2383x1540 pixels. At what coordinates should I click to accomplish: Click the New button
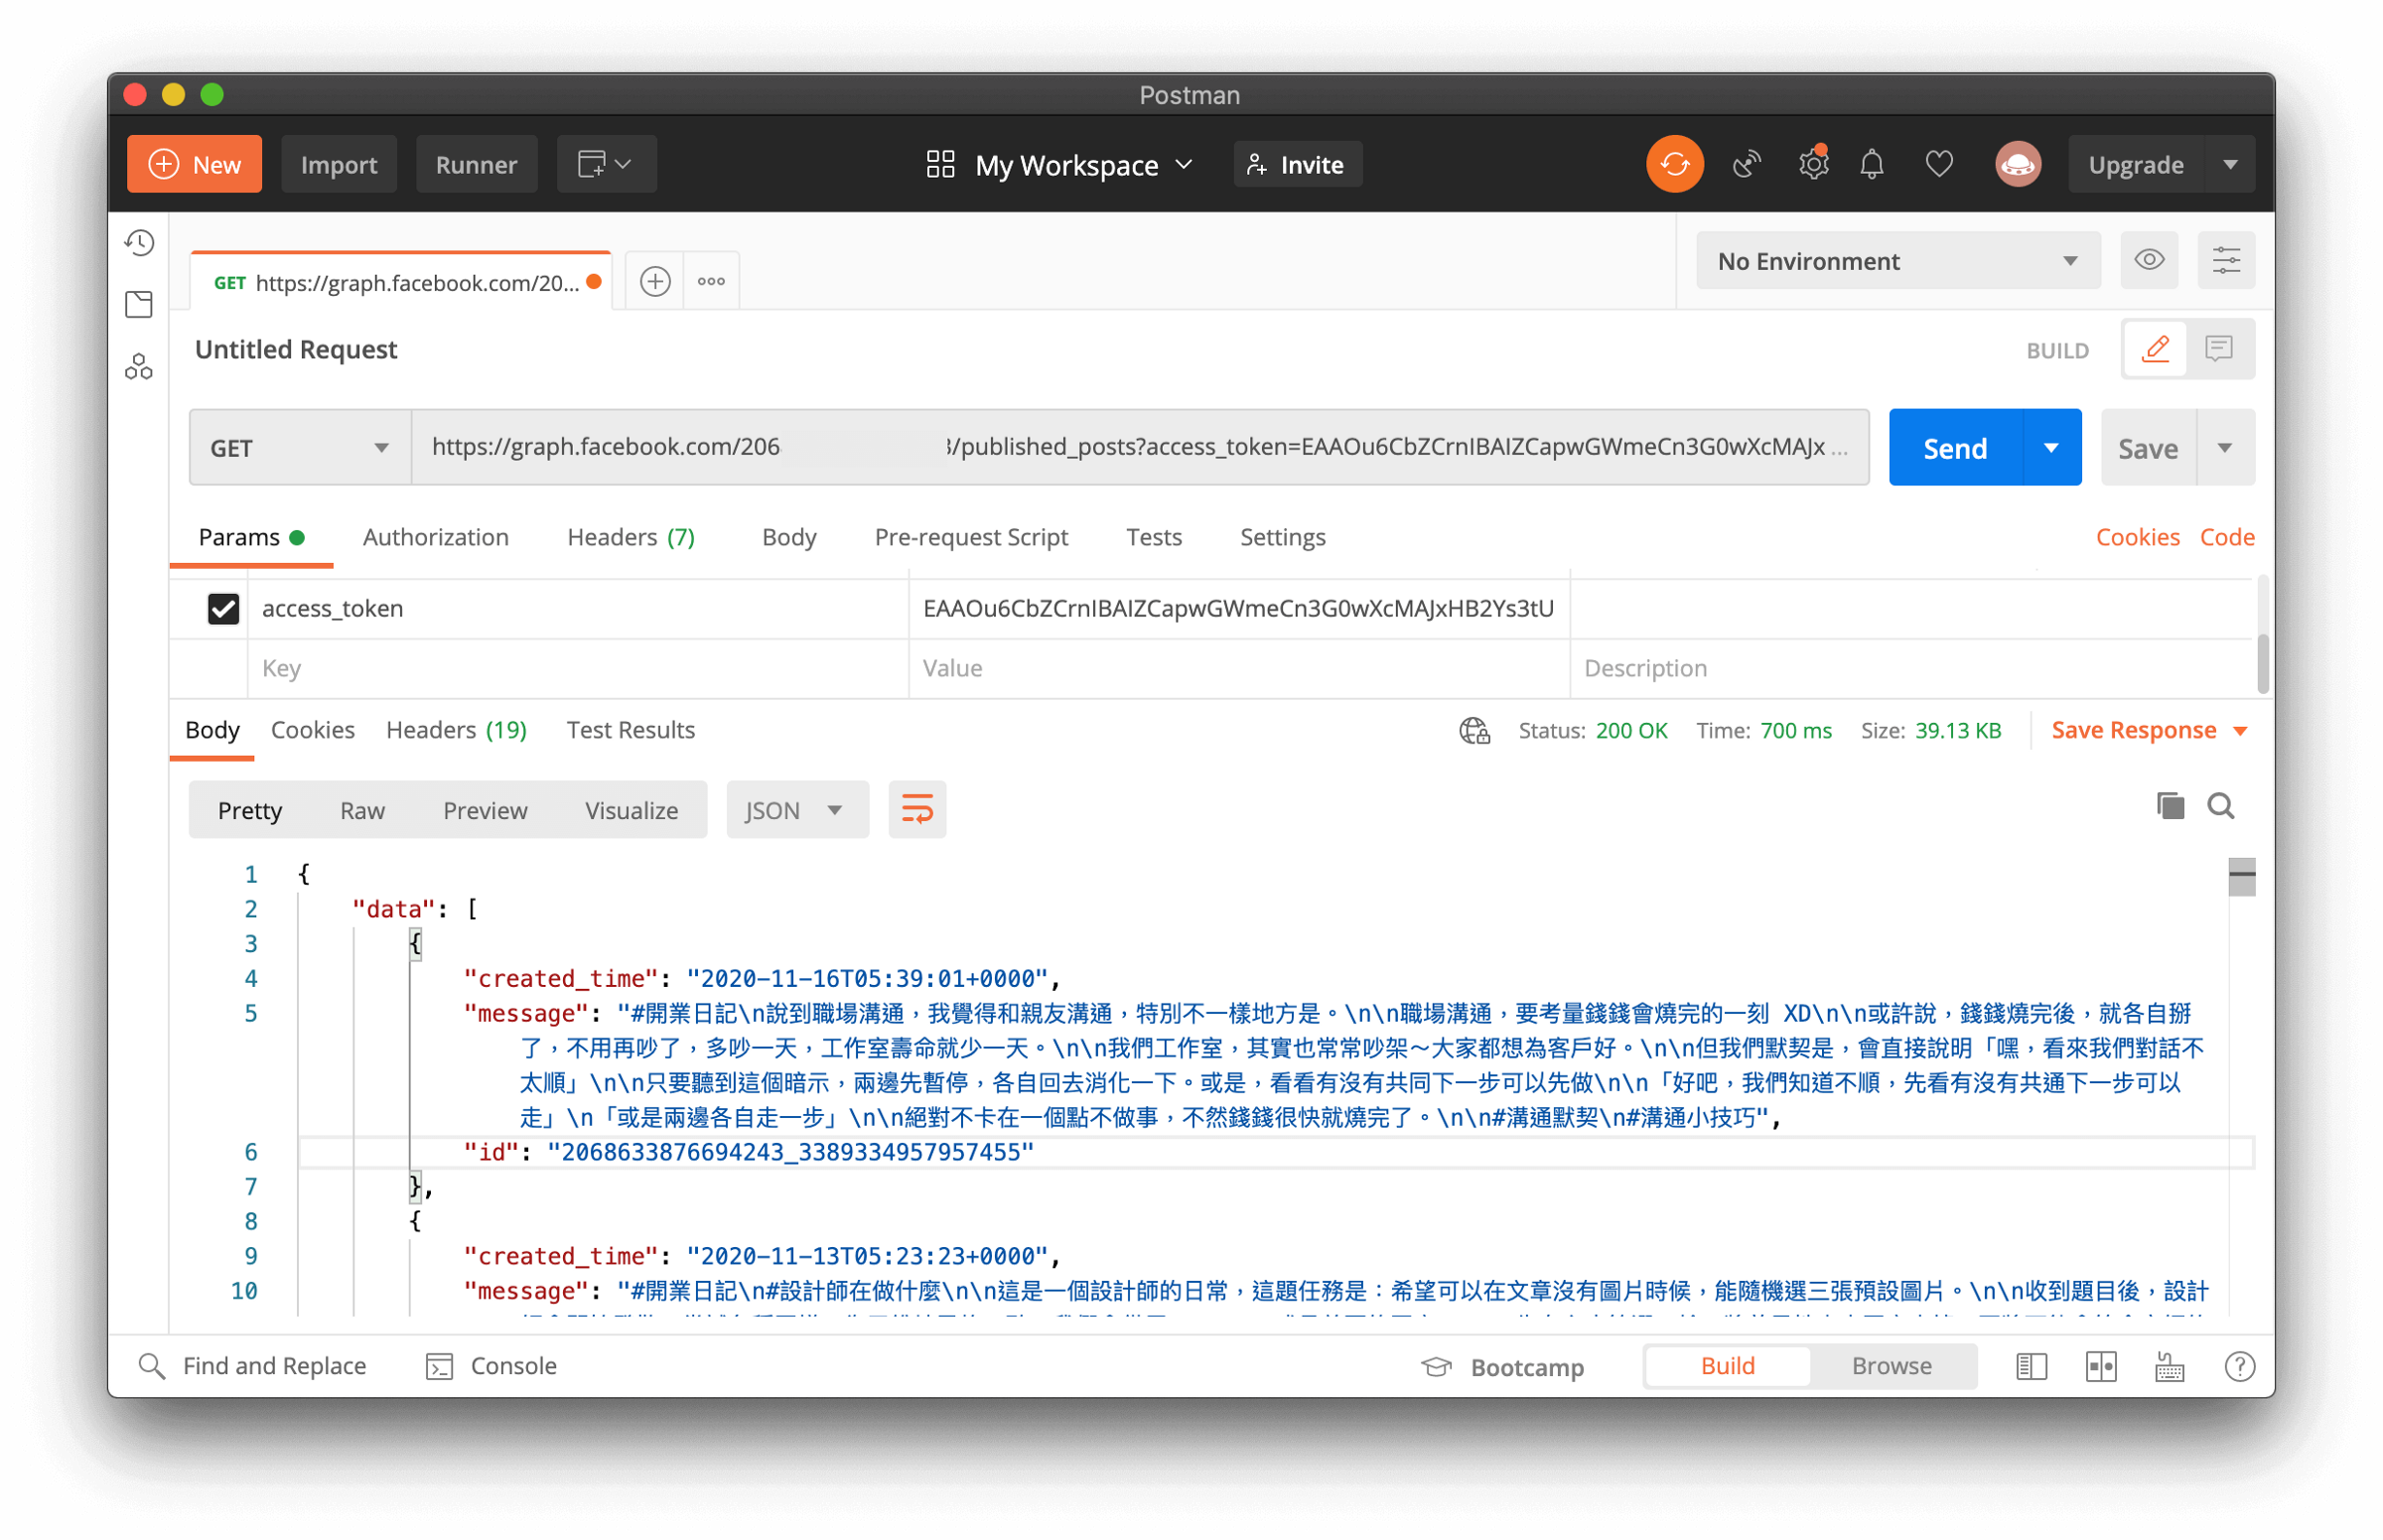(x=194, y=164)
